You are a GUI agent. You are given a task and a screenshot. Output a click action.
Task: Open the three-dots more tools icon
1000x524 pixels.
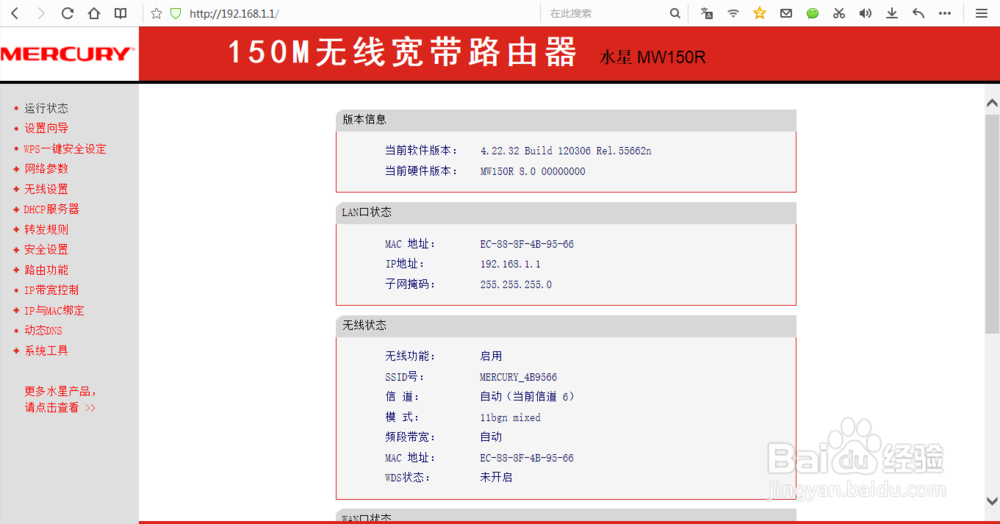945,13
